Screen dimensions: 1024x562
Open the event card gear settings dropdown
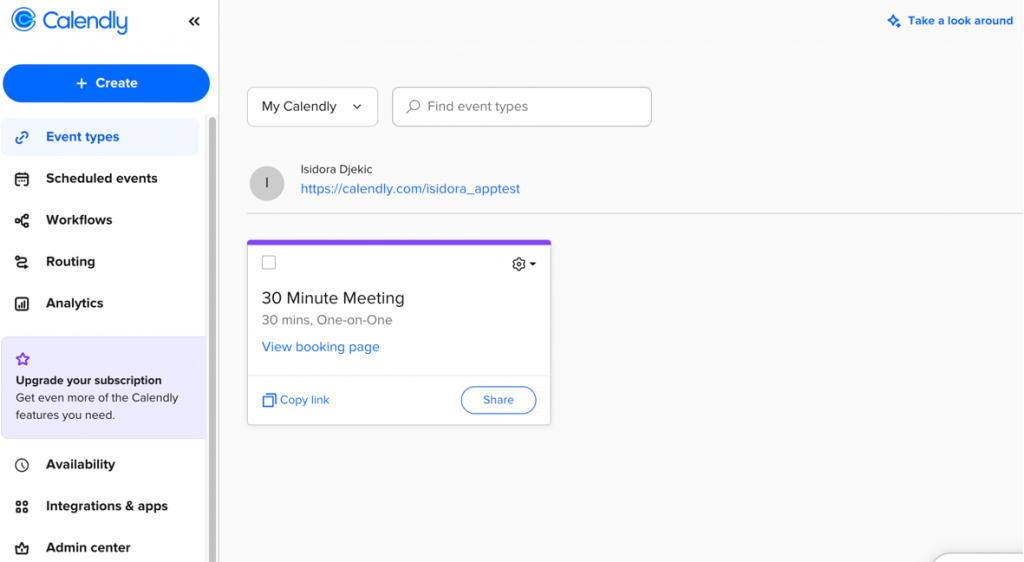pyautogui.click(x=524, y=264)
